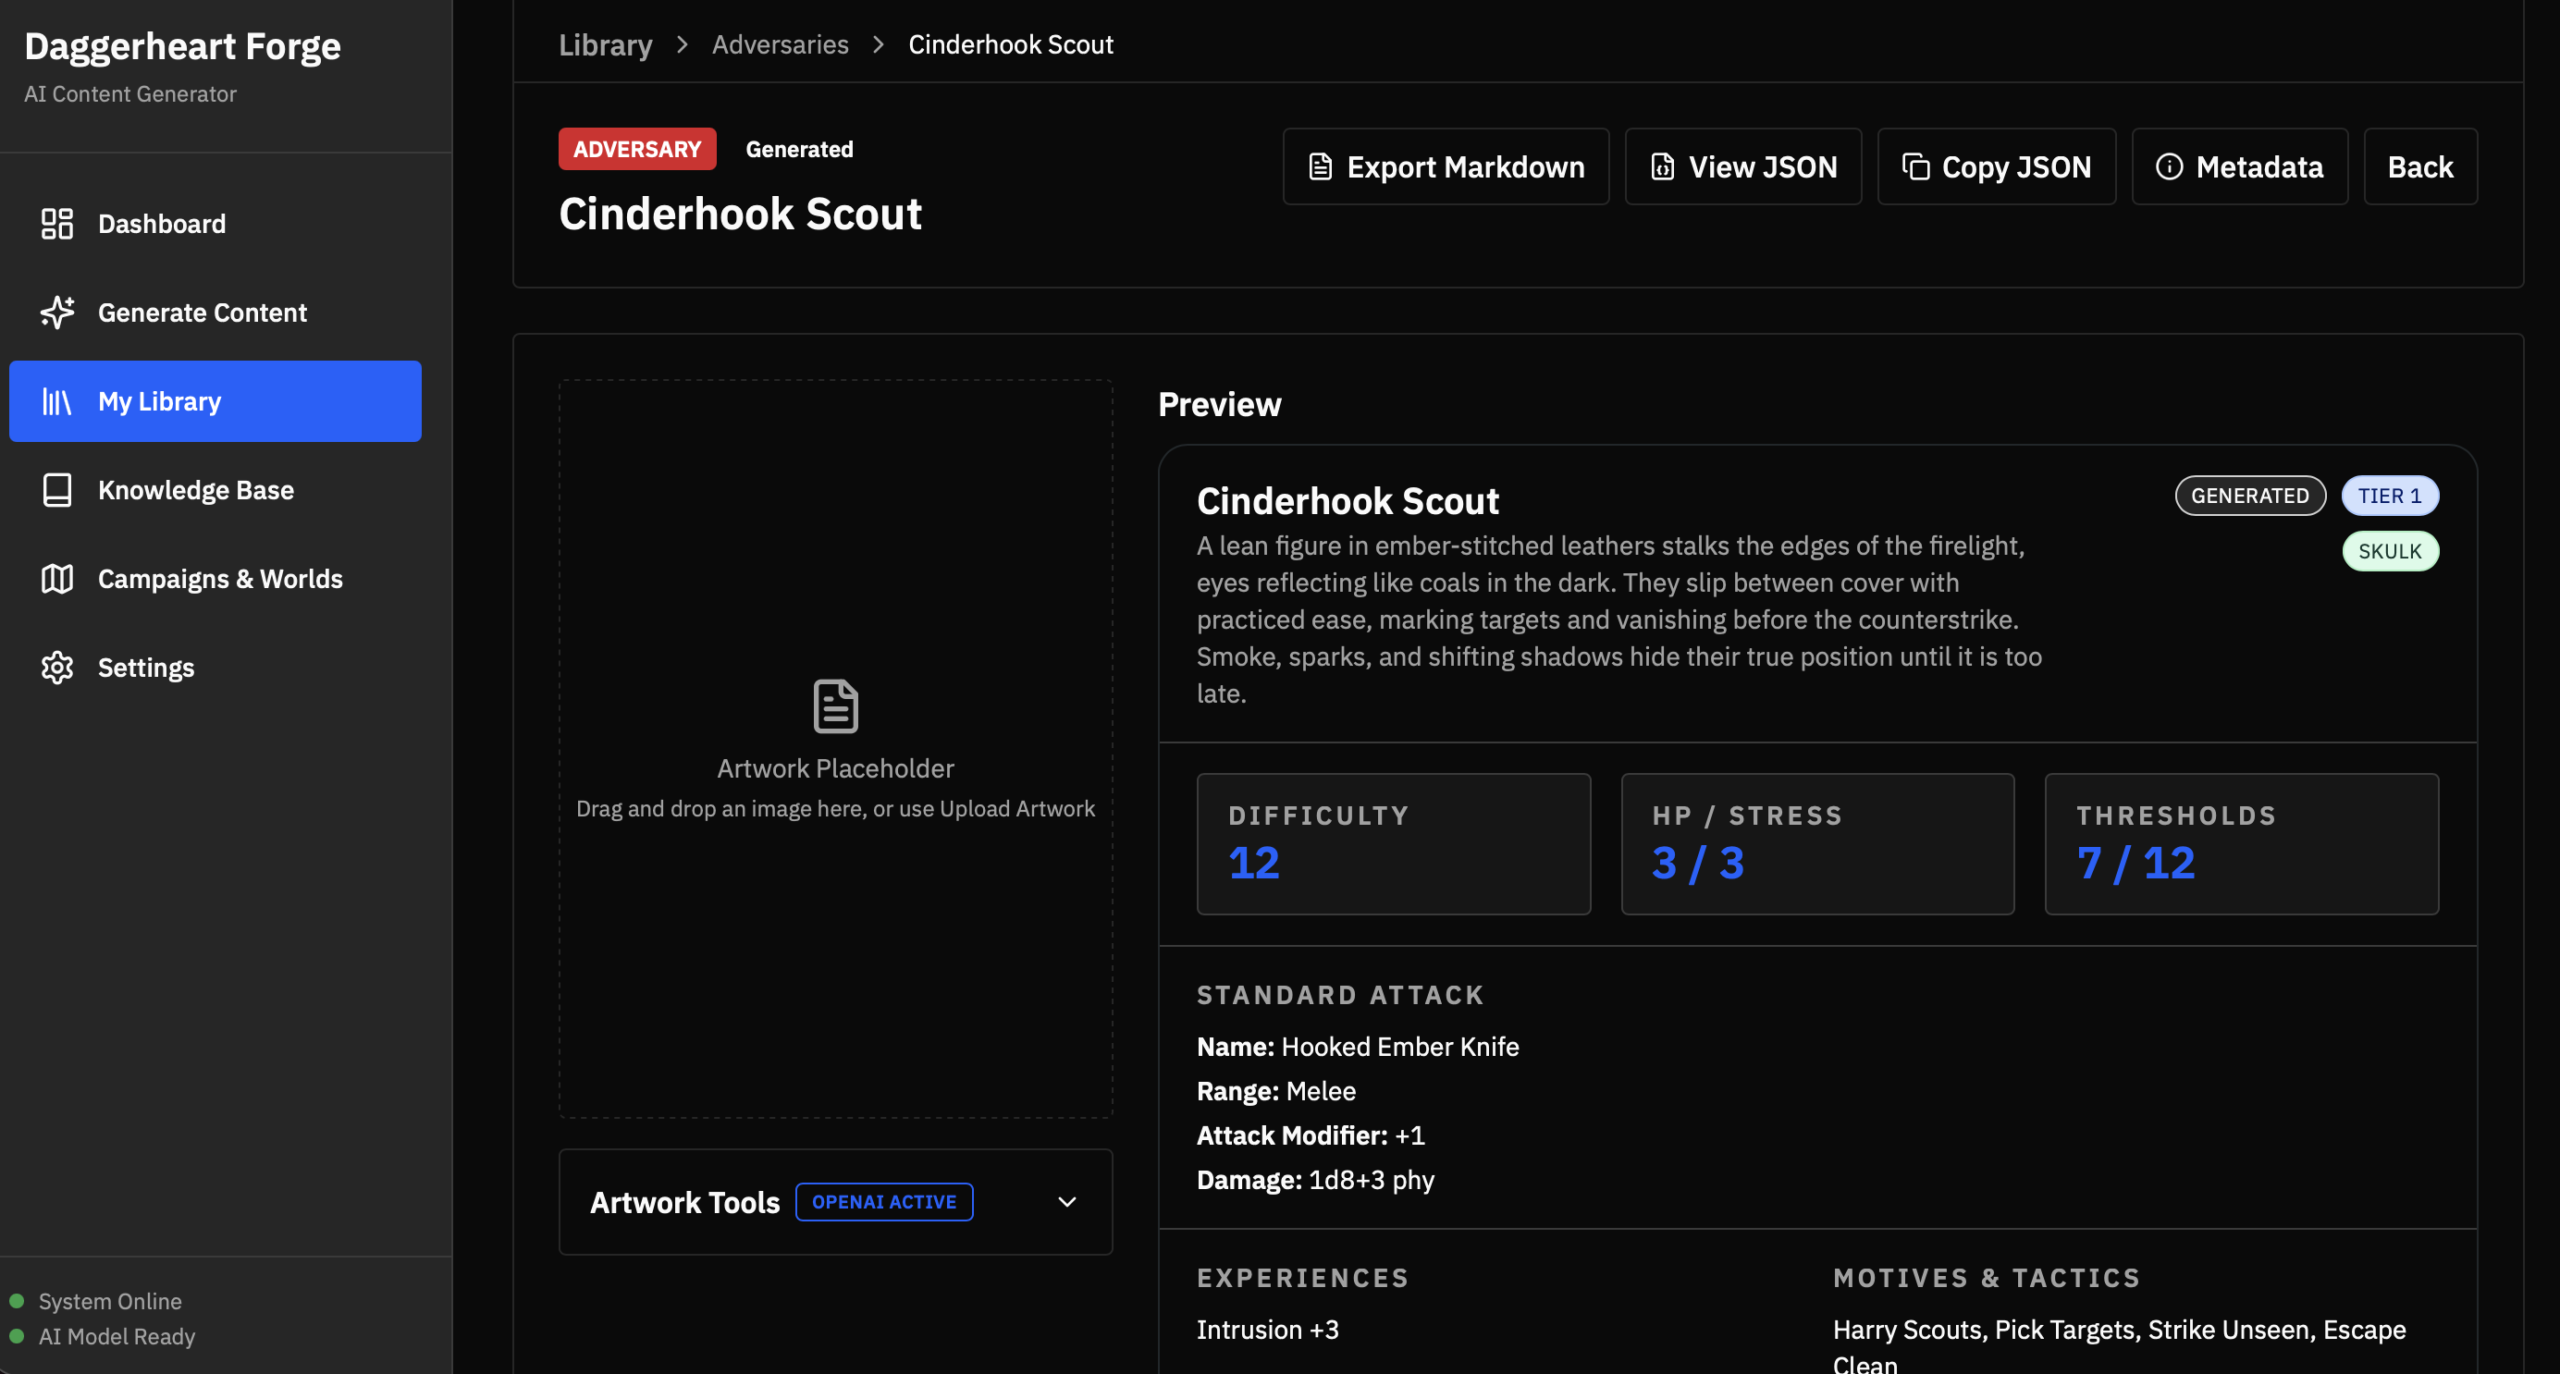Click the artwork drop zone
Image resolution: width=2560 pixels, height=1374 pixels.
tap(836, 748)
